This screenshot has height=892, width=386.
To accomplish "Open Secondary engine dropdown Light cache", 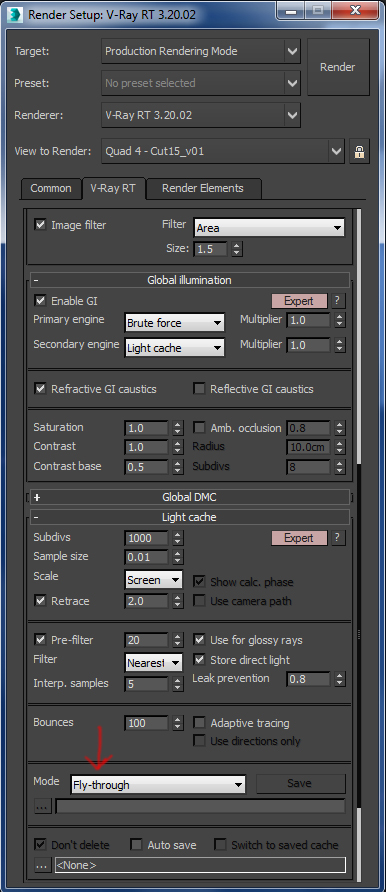I will 175,348.
